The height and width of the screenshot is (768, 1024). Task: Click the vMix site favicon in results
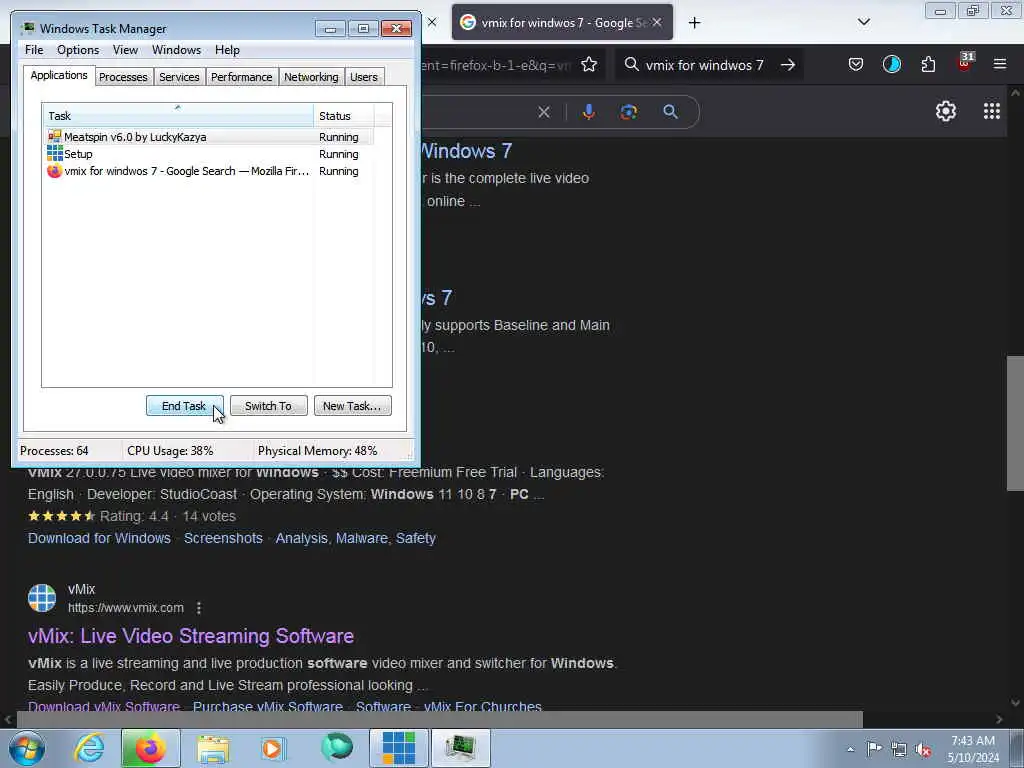[x=42, y=598]
